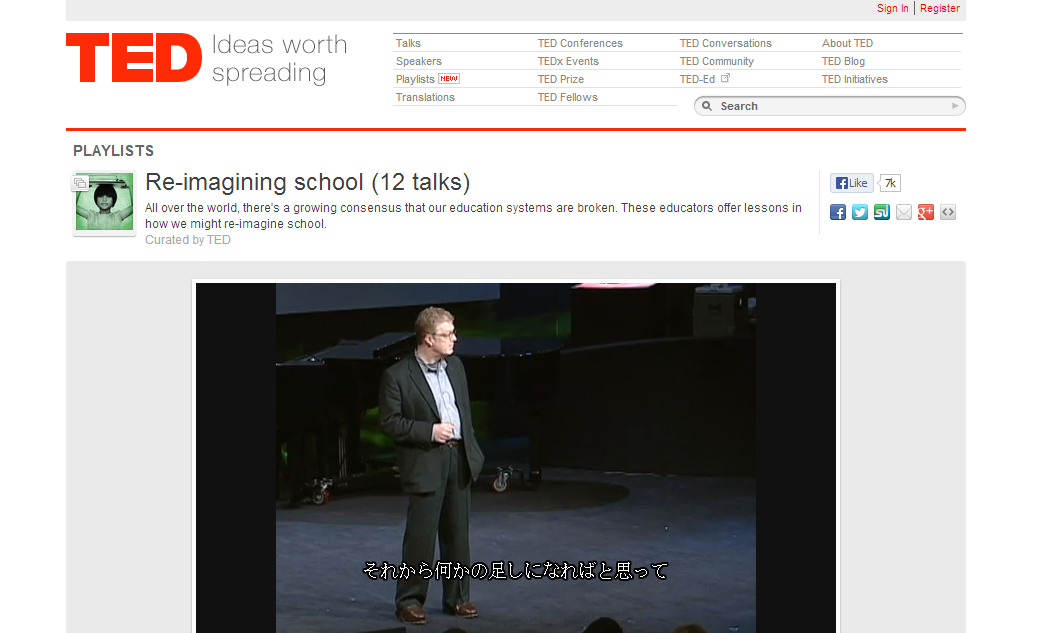Click the playlist thumbnail image
Screen dimensions: 1045x633
click(104, 203)
